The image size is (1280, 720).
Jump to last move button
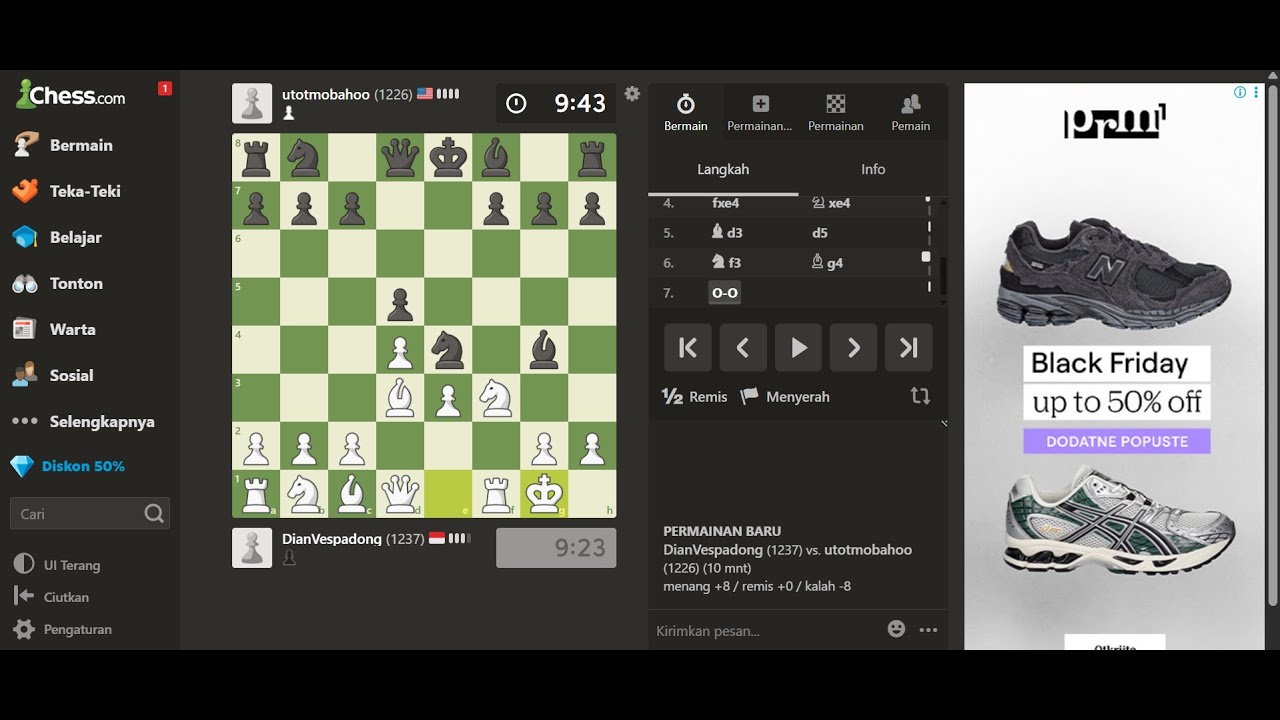click(x=908, y=348)
